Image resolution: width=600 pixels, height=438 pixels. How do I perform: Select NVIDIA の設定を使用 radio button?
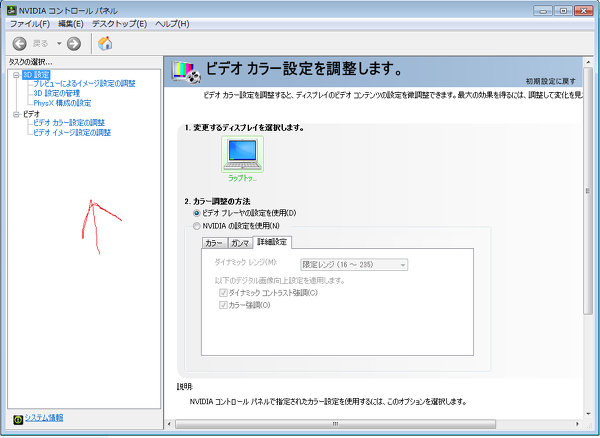197,226
